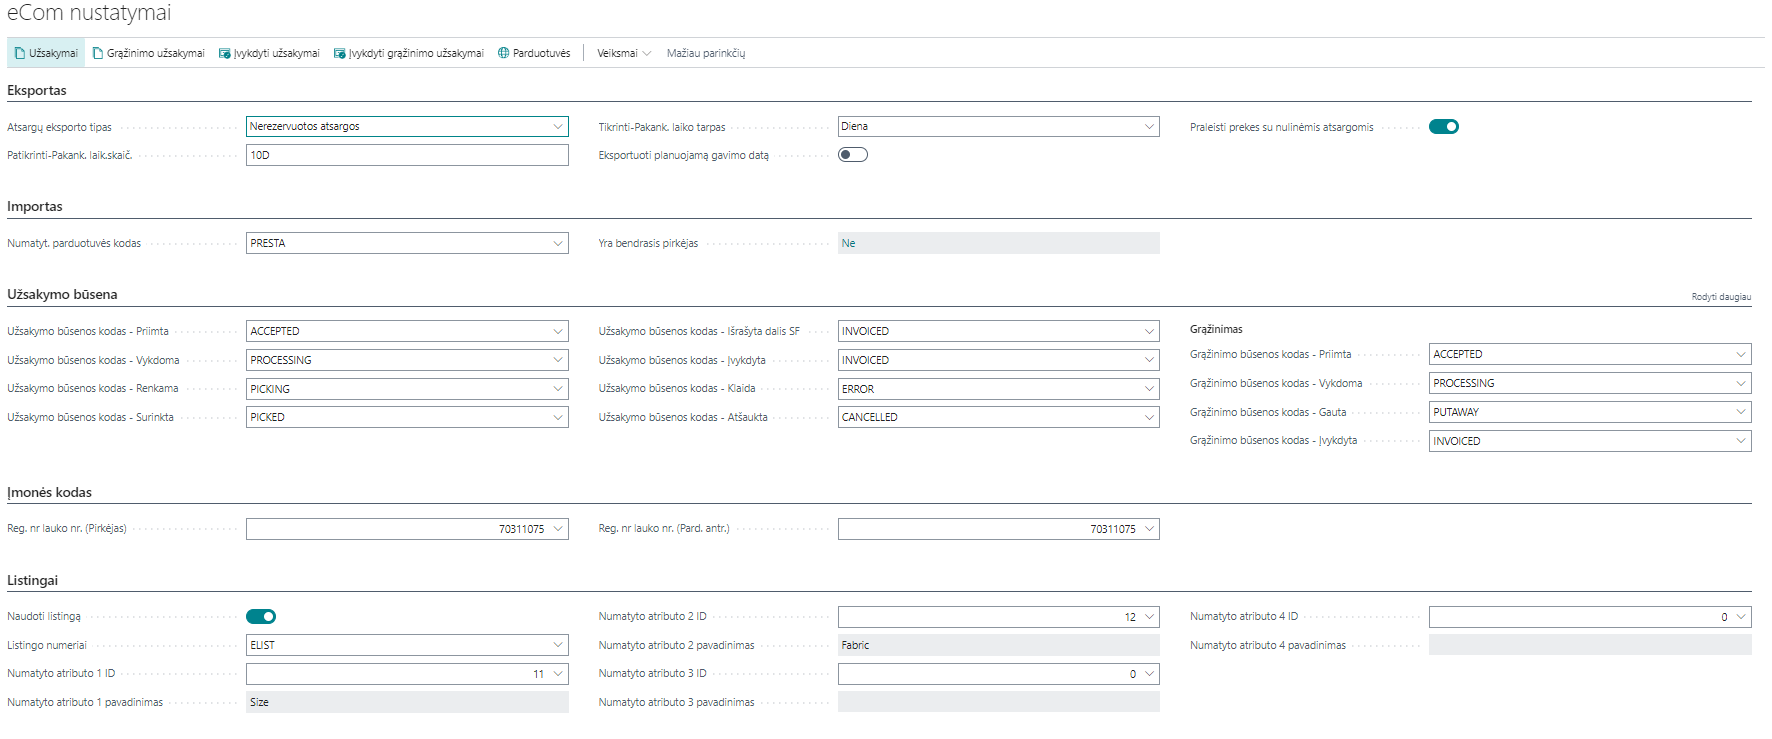Open Grąžinimo būsenos kodas - Priimta dropdown
Viewport: 1772px width, 739px height.
coord(1741,354)
